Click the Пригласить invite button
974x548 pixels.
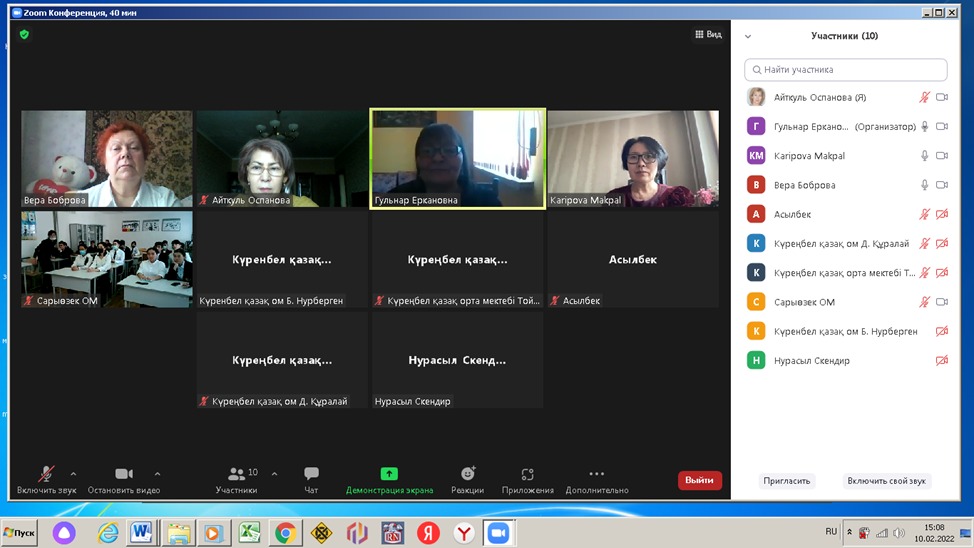click(x=787, y=481)
